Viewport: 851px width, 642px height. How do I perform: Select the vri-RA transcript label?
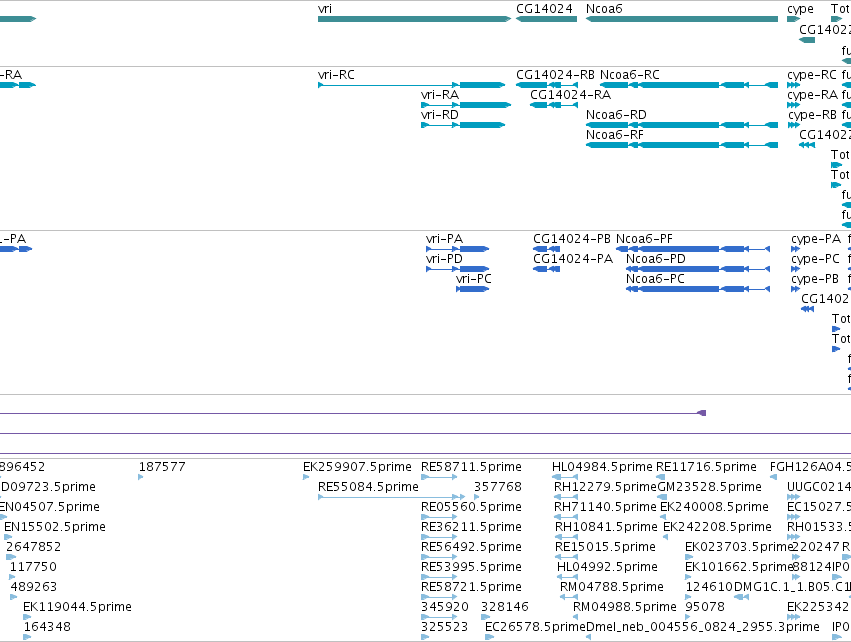click(x=440, y=95)
